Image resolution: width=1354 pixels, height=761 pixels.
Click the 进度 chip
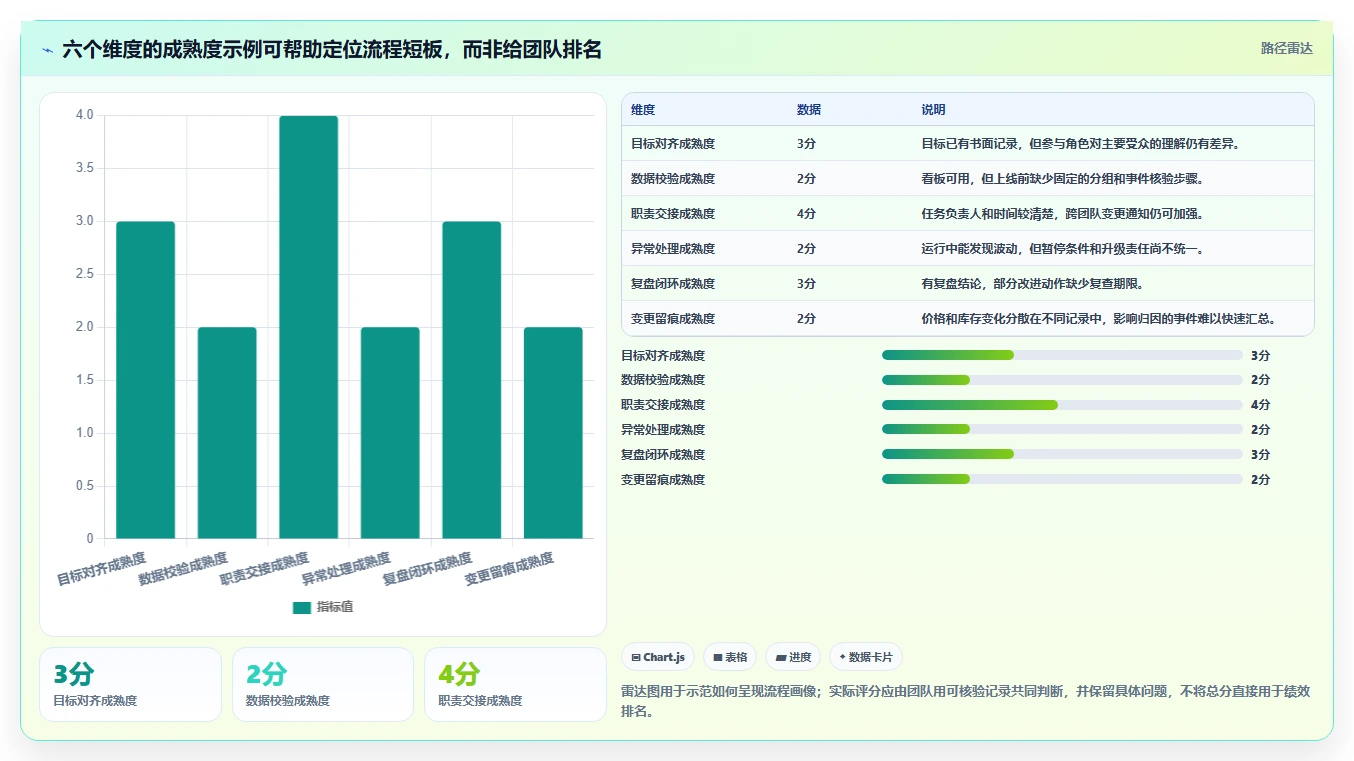(x=793, y=657)
